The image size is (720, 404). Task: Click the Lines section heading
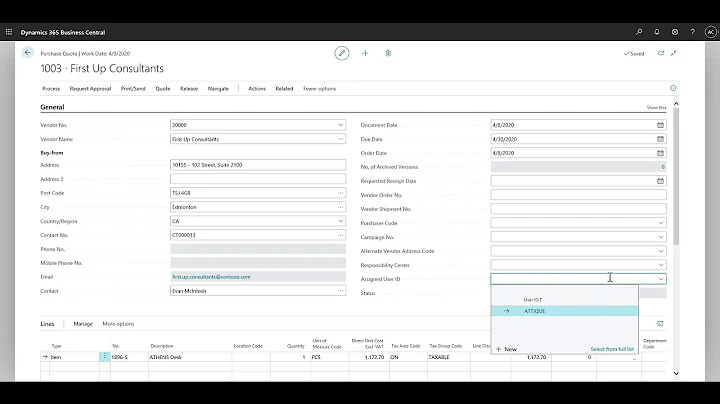point(47,324)
